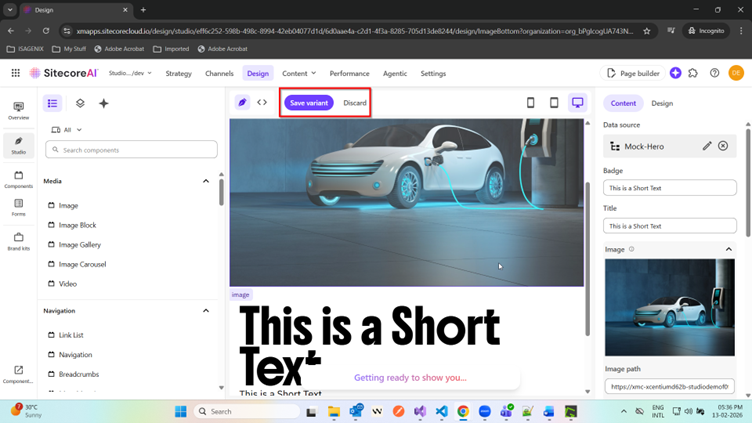Bookmark this page with star icon

(x=646, y=31)
